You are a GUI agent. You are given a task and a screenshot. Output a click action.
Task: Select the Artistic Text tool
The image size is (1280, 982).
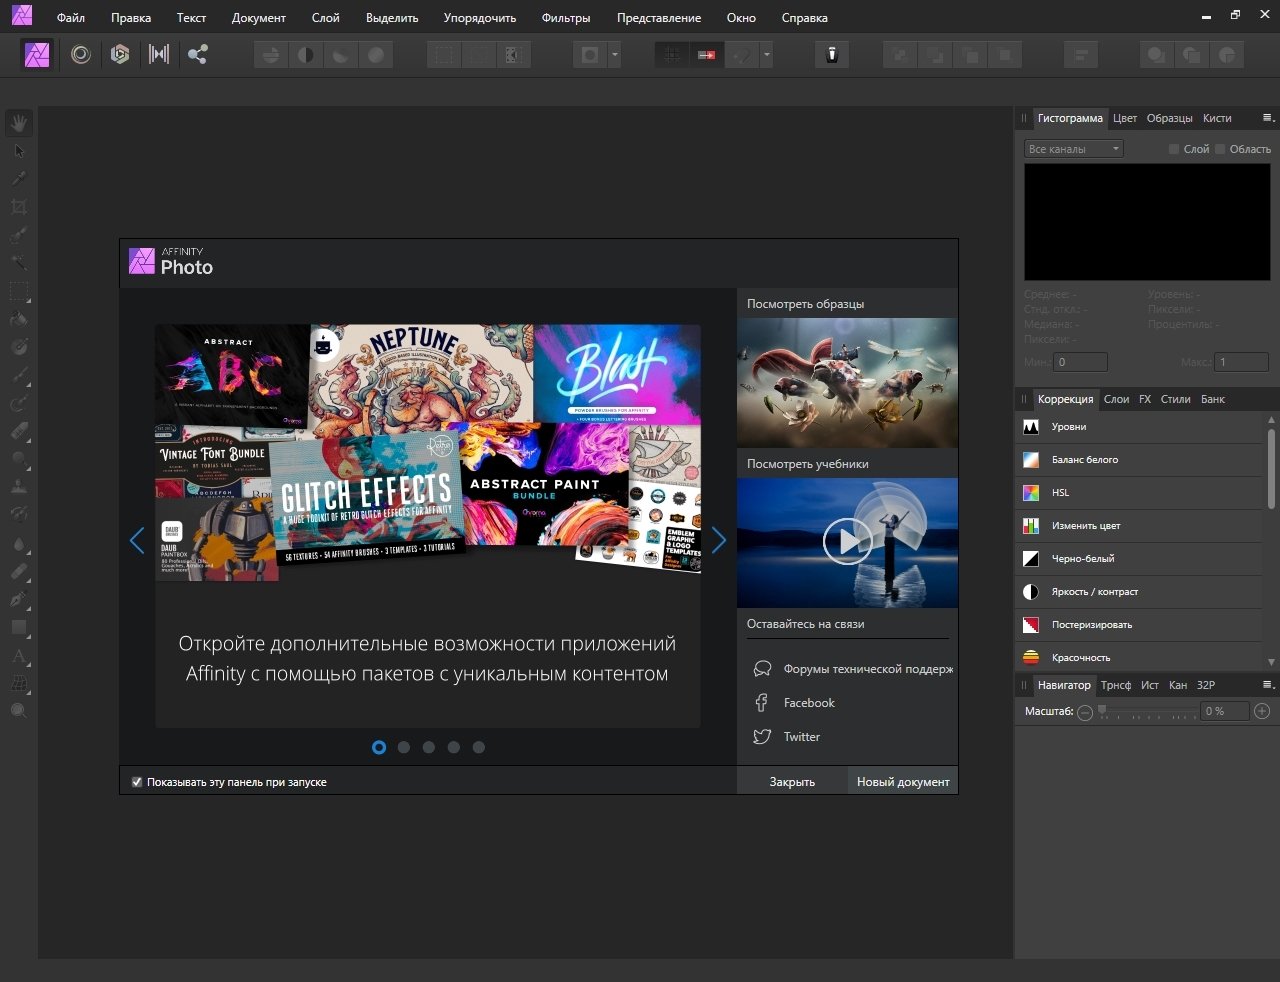(19, 656)
